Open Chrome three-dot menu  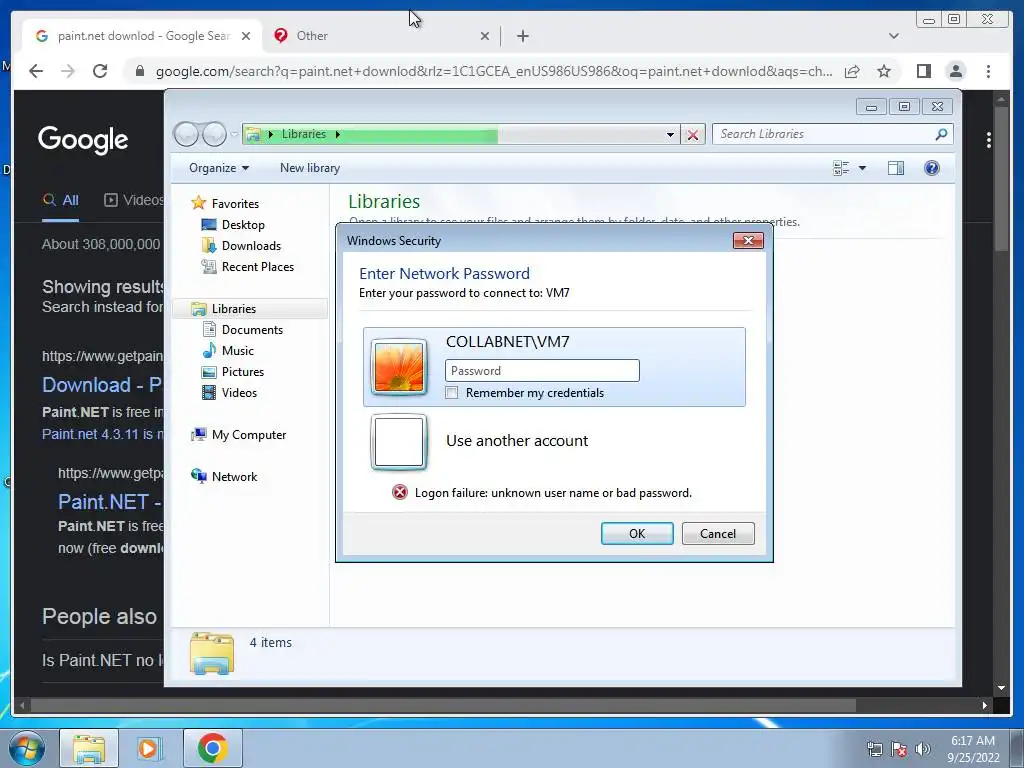(x=988, y=71)
